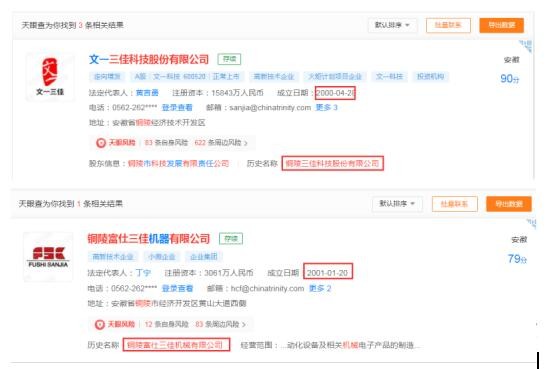Open the 文一三佳 company logo
546x369 pixels.
pos(50,77)
